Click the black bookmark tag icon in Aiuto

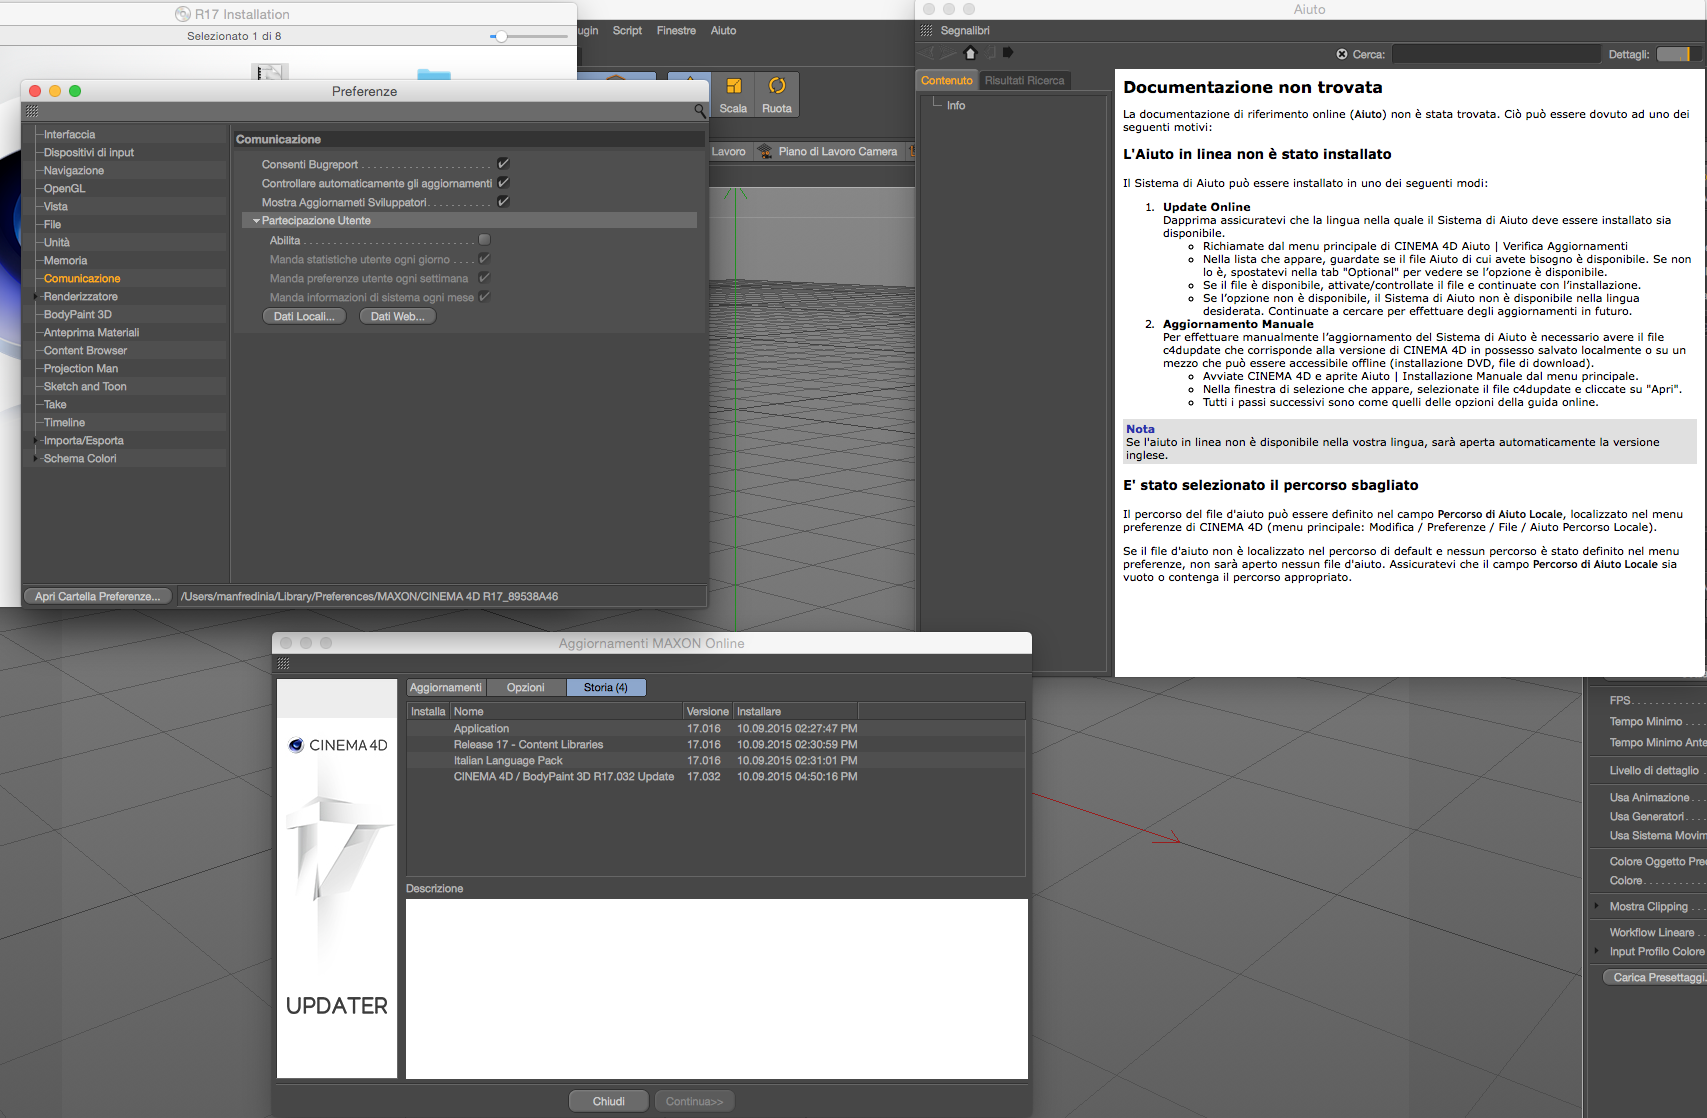tap(1008, 52)
